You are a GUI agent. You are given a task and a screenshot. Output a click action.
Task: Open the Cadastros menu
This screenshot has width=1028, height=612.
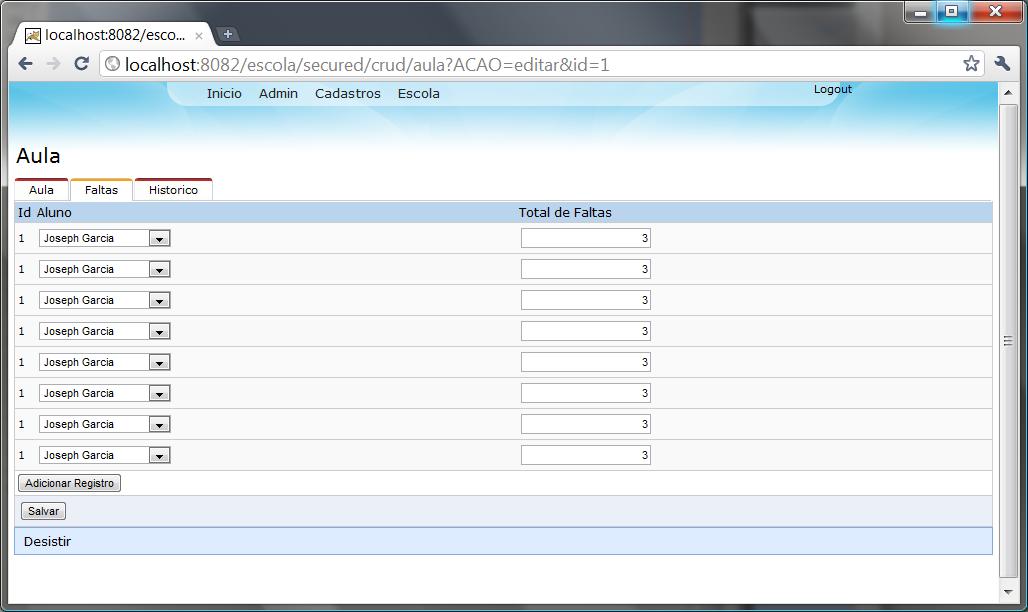[347, 94]
